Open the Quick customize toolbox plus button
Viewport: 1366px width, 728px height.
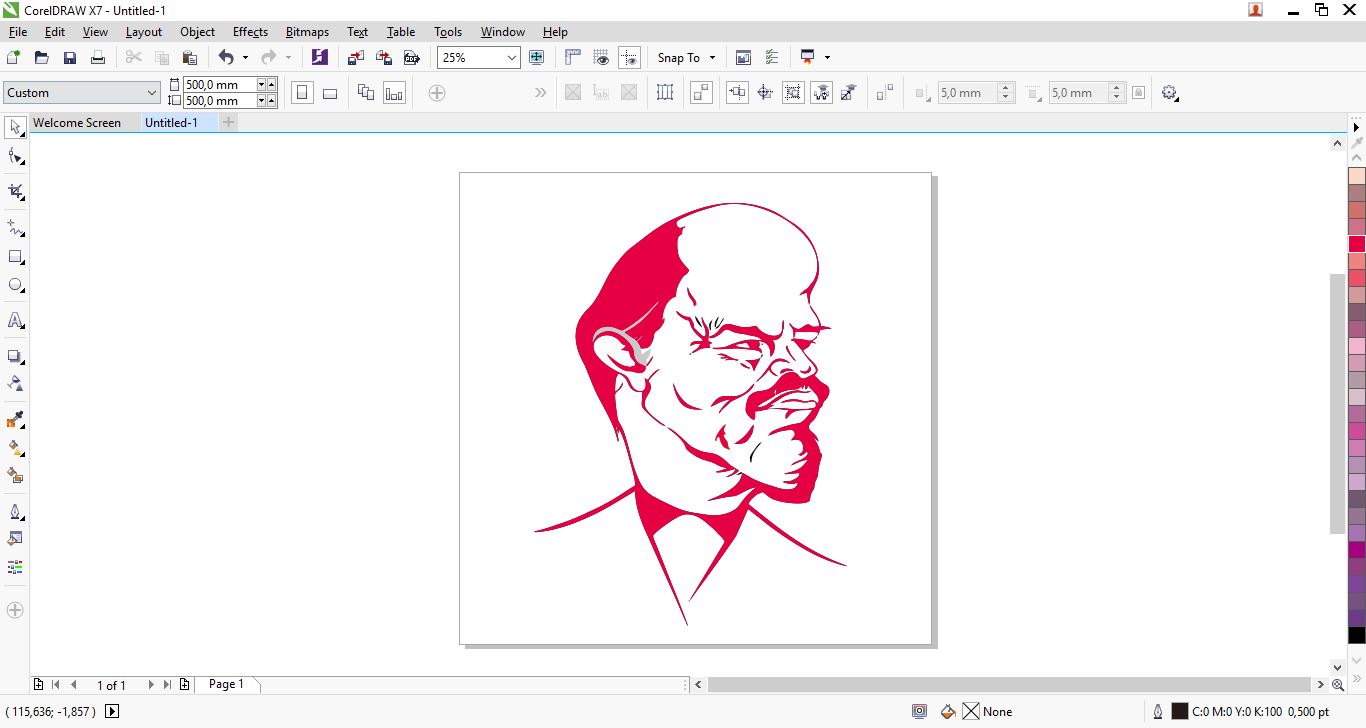(15, 610)
